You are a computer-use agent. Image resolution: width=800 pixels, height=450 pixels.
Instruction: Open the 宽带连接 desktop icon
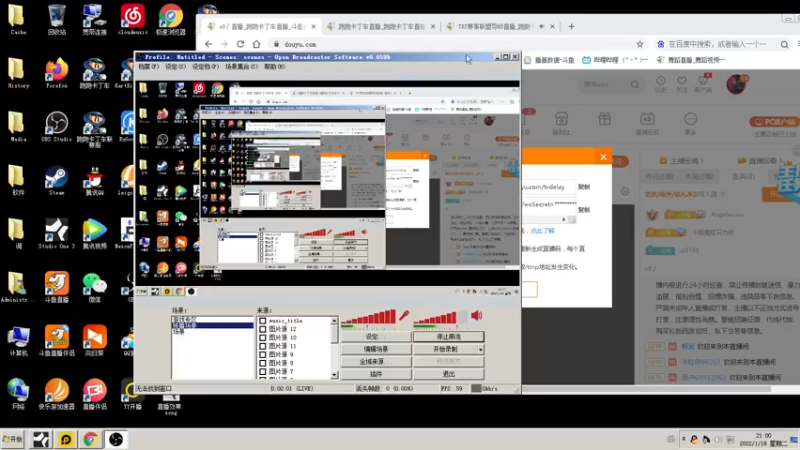(x=94, y=18)
